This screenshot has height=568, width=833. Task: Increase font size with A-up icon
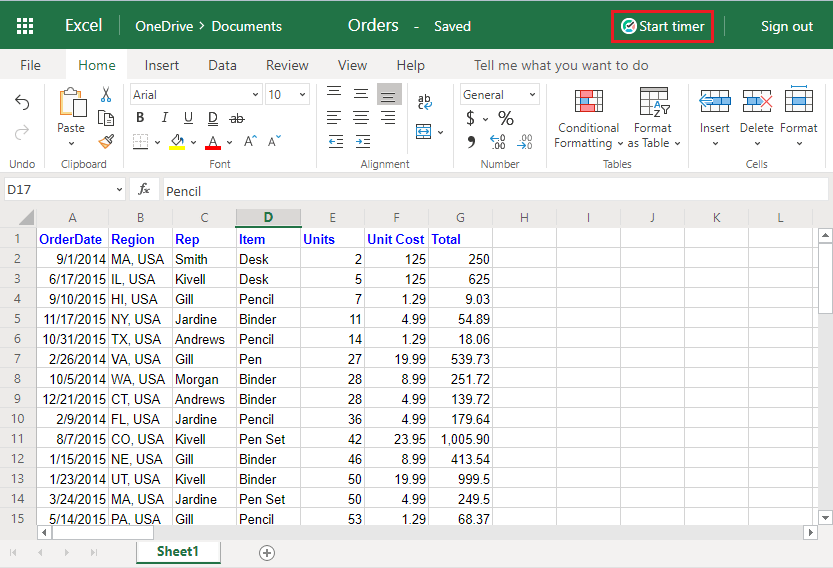pos(250,141)
